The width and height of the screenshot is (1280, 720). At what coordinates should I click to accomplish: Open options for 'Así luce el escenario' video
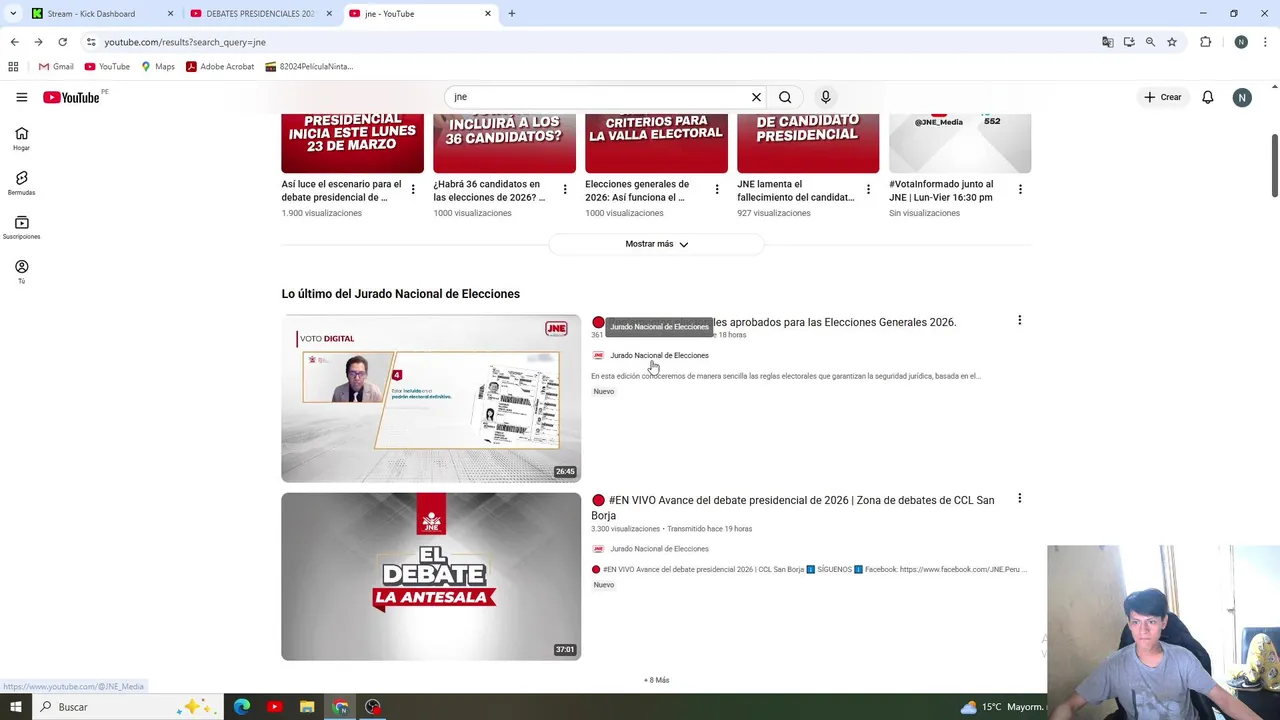[413, 189]
